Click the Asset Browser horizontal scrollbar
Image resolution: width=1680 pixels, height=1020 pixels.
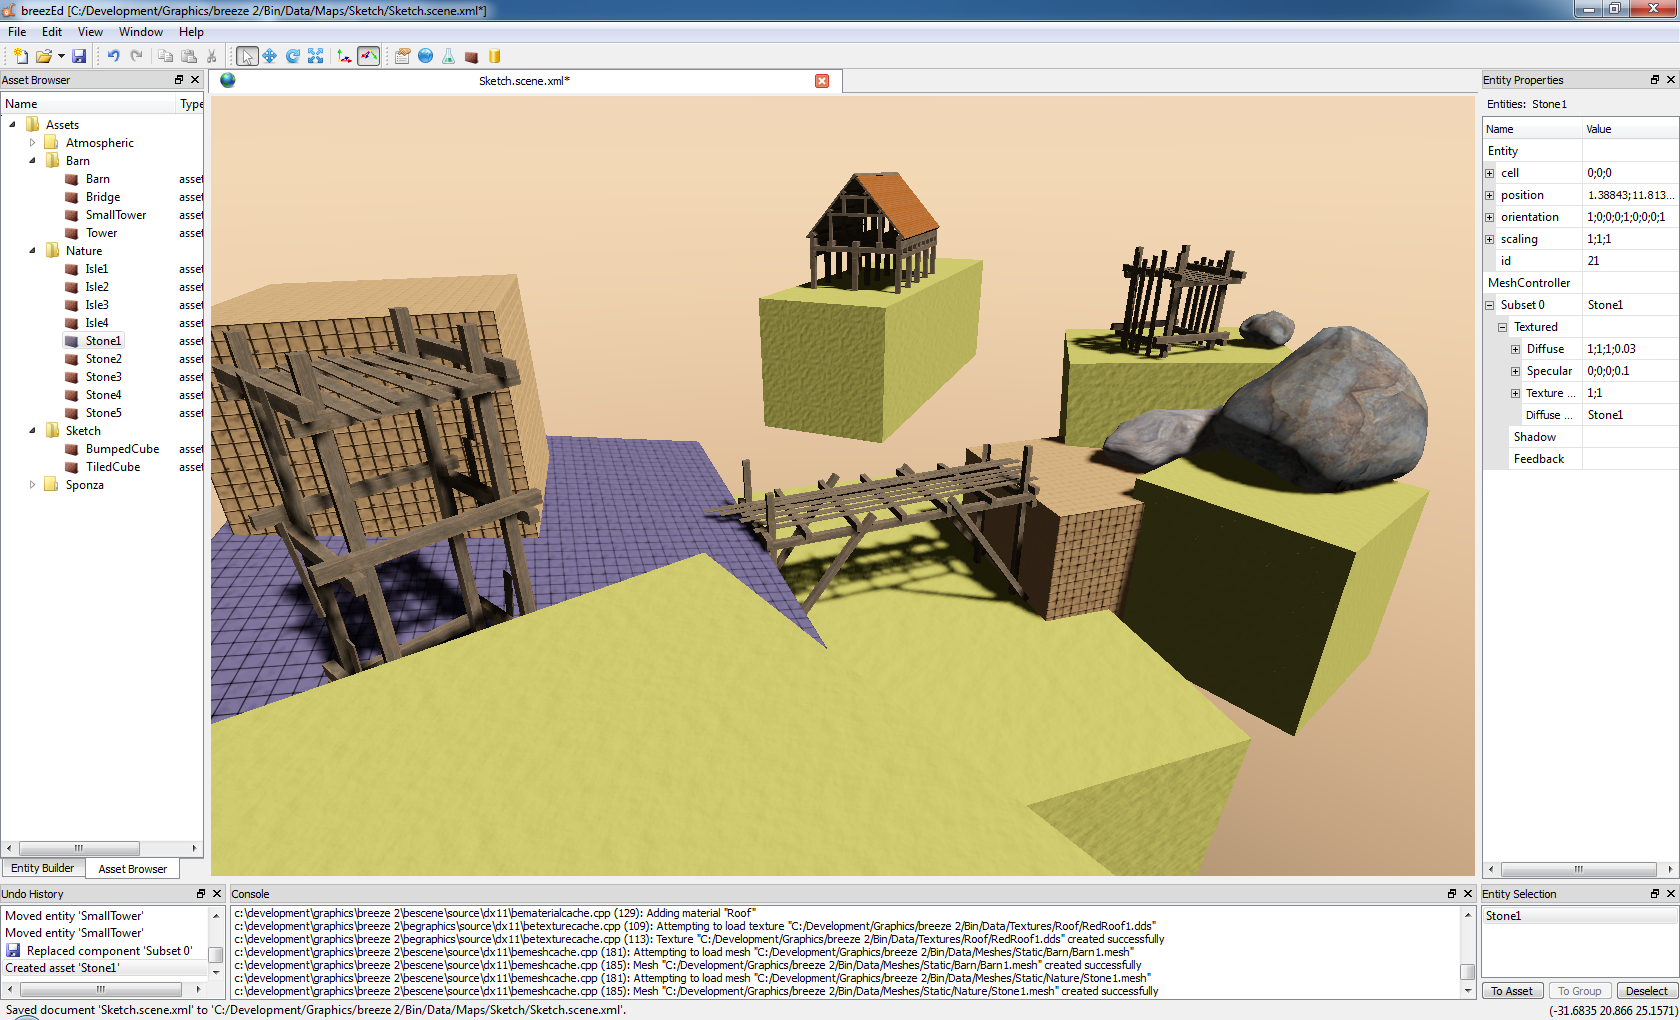(x=78, y=848)
